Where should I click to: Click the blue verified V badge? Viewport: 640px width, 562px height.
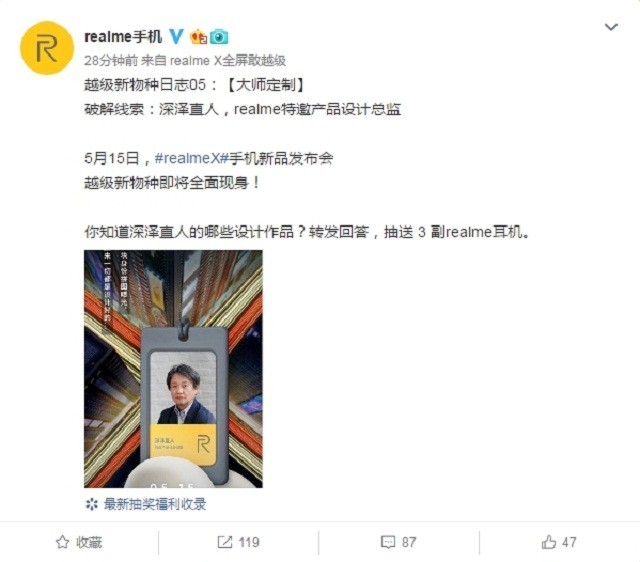click(x=176, y=37)
